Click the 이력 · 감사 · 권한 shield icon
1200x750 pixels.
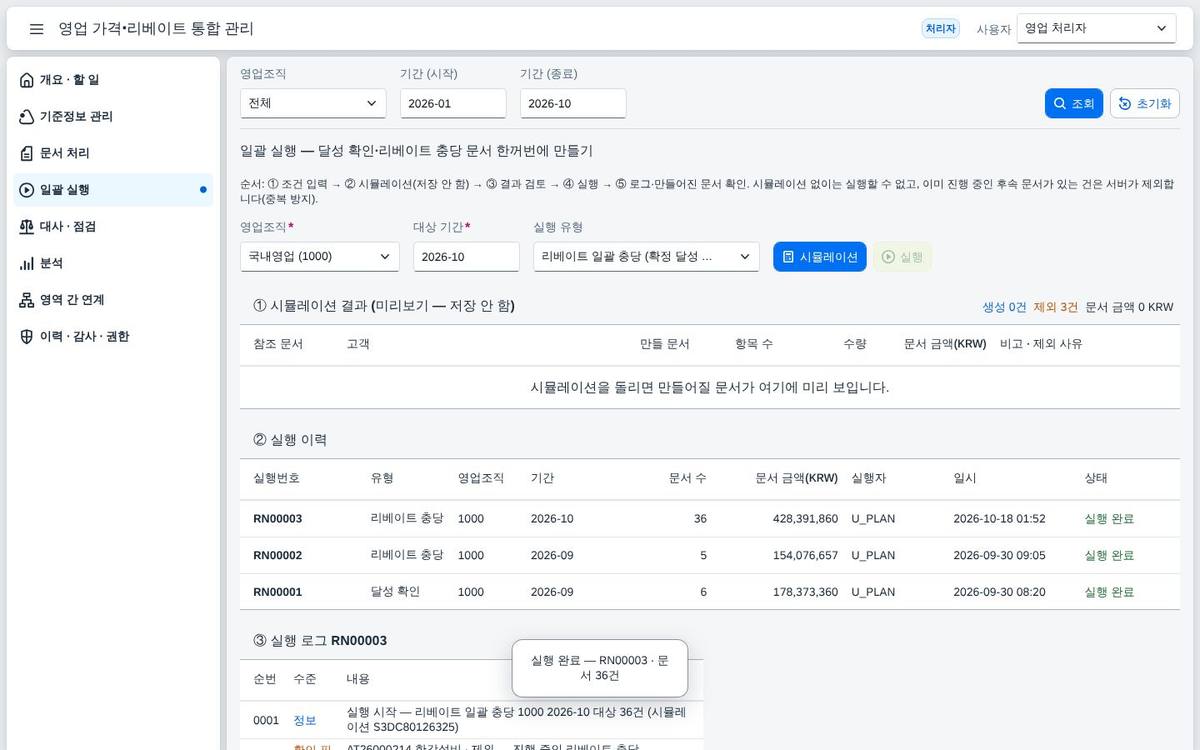tap(27, 337)
